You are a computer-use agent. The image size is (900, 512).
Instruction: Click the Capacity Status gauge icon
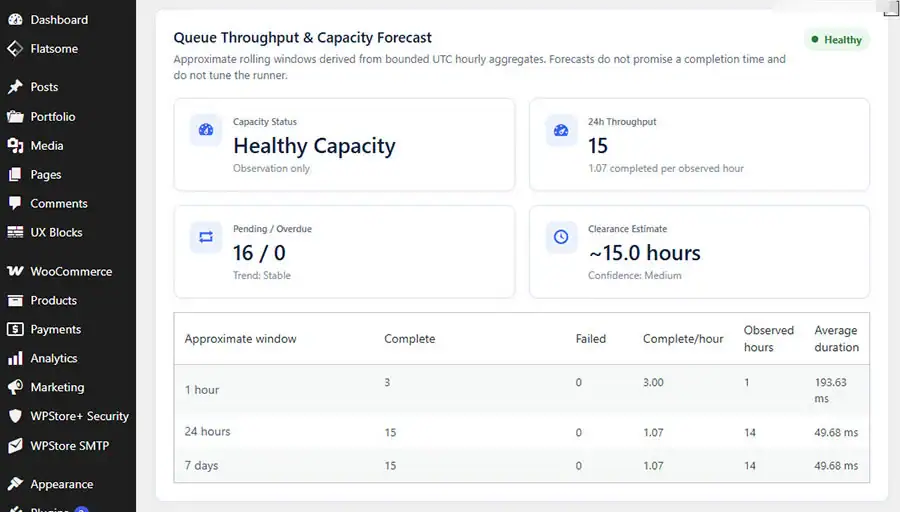point(206,130)
